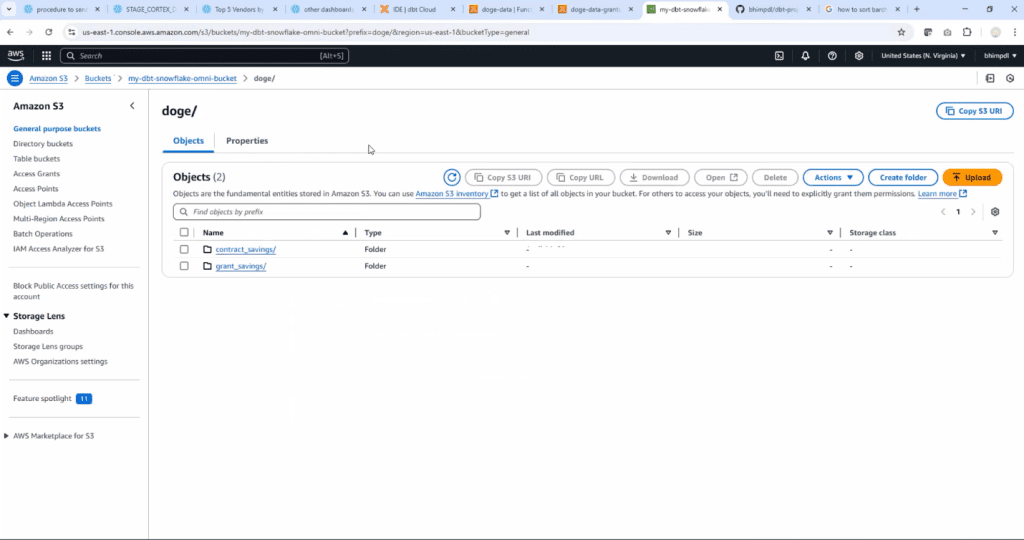Viewport: 1024px width, 540px height.
Task: Click the AWS console Search box
Action: pos(204,56)
